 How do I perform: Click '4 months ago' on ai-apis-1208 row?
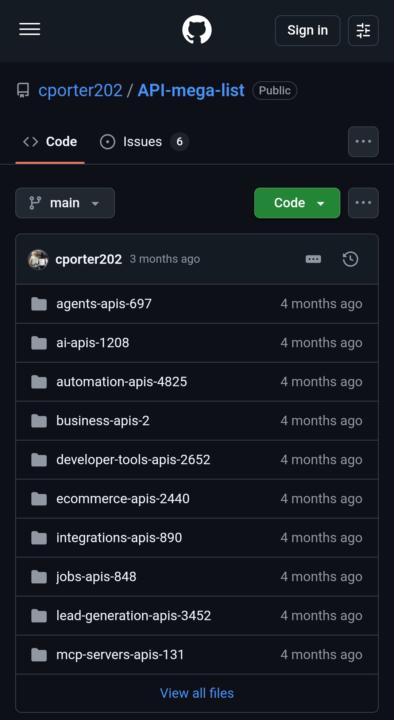pyautogui.click(x=321, y=343)
